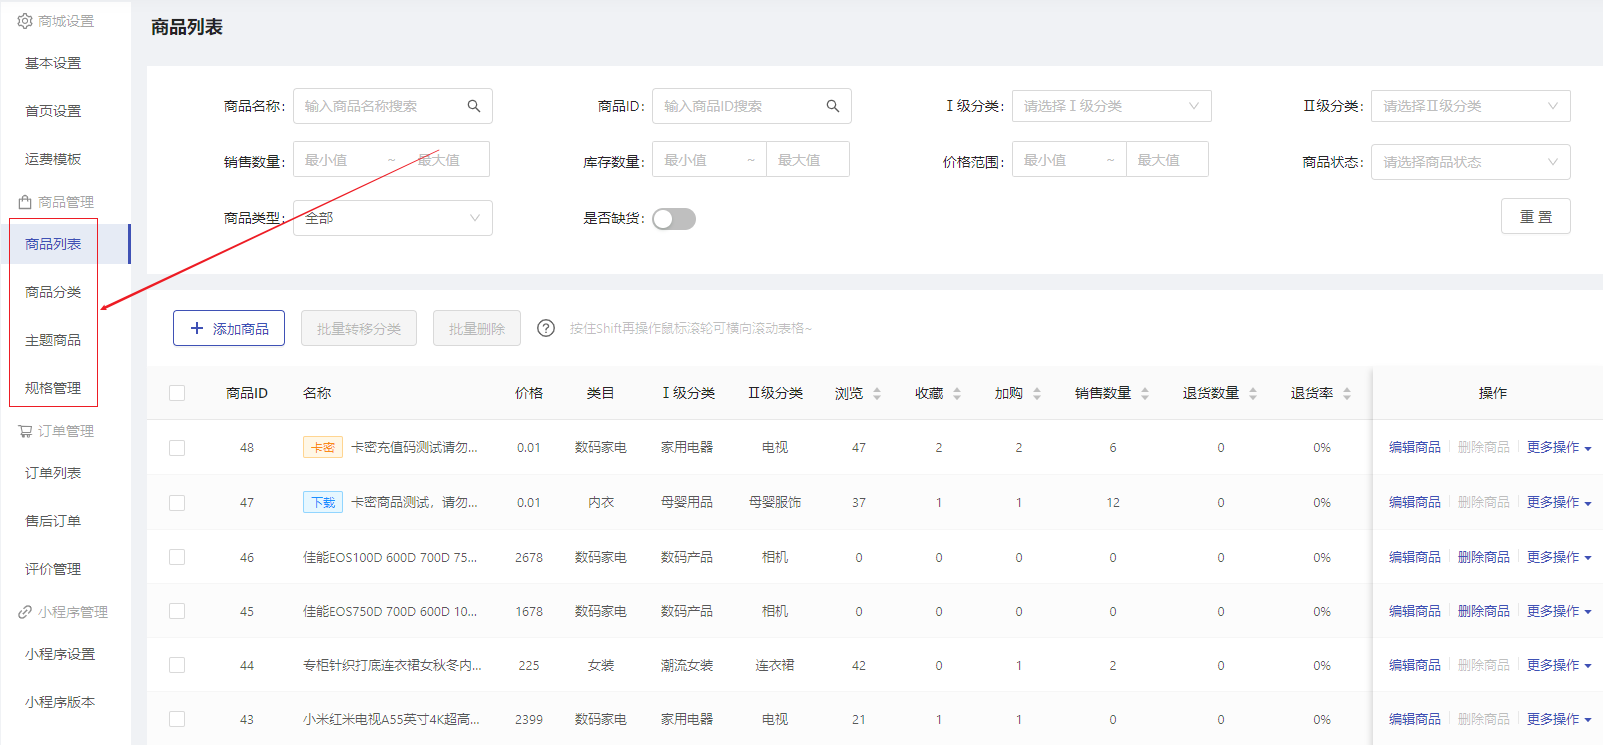
Task: Click the 重置 button
Action: (x=1536, y=216)
